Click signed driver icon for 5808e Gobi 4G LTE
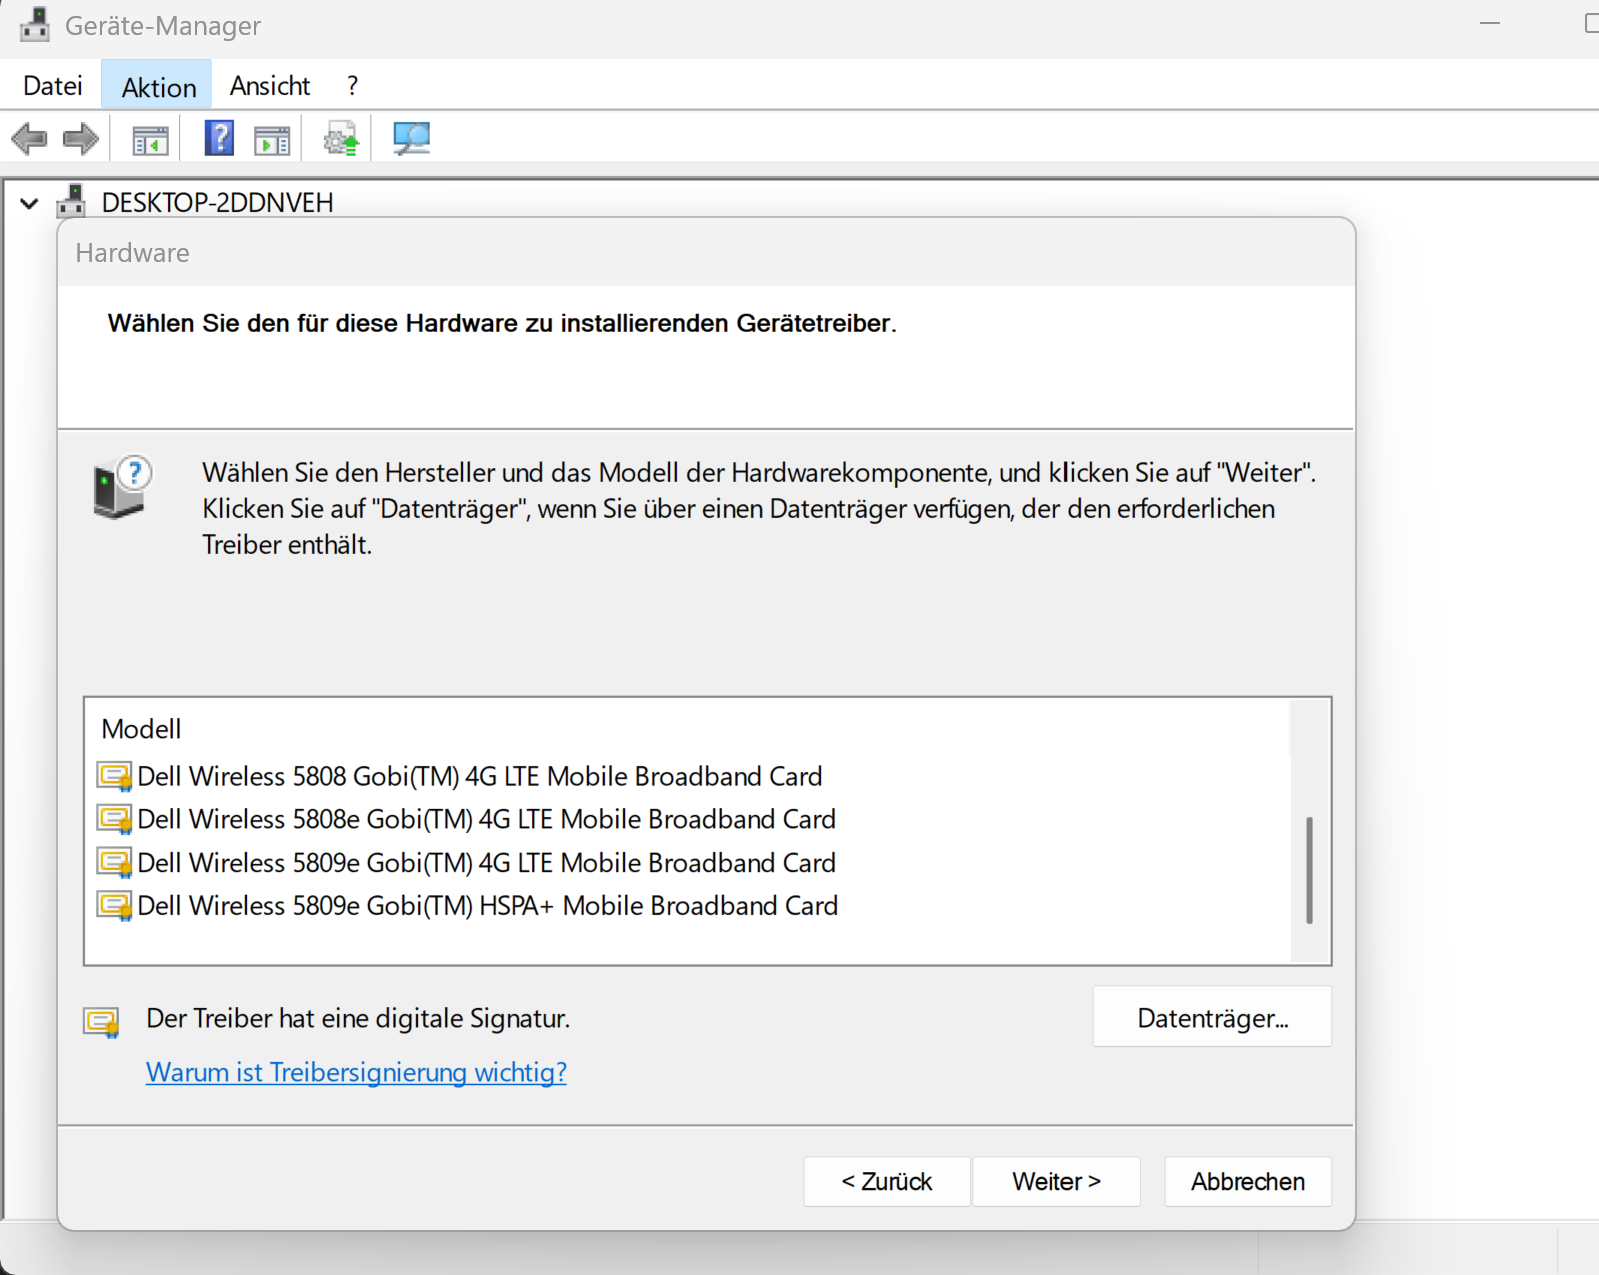The width and height of the screenshot is (1599, 1275). [x=115, y=819]
